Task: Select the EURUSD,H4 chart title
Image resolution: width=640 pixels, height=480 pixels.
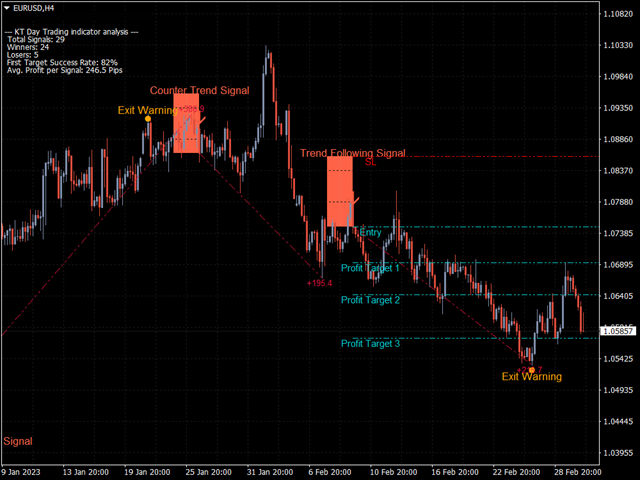Action: pyautogui.click(x=33, y=8)
